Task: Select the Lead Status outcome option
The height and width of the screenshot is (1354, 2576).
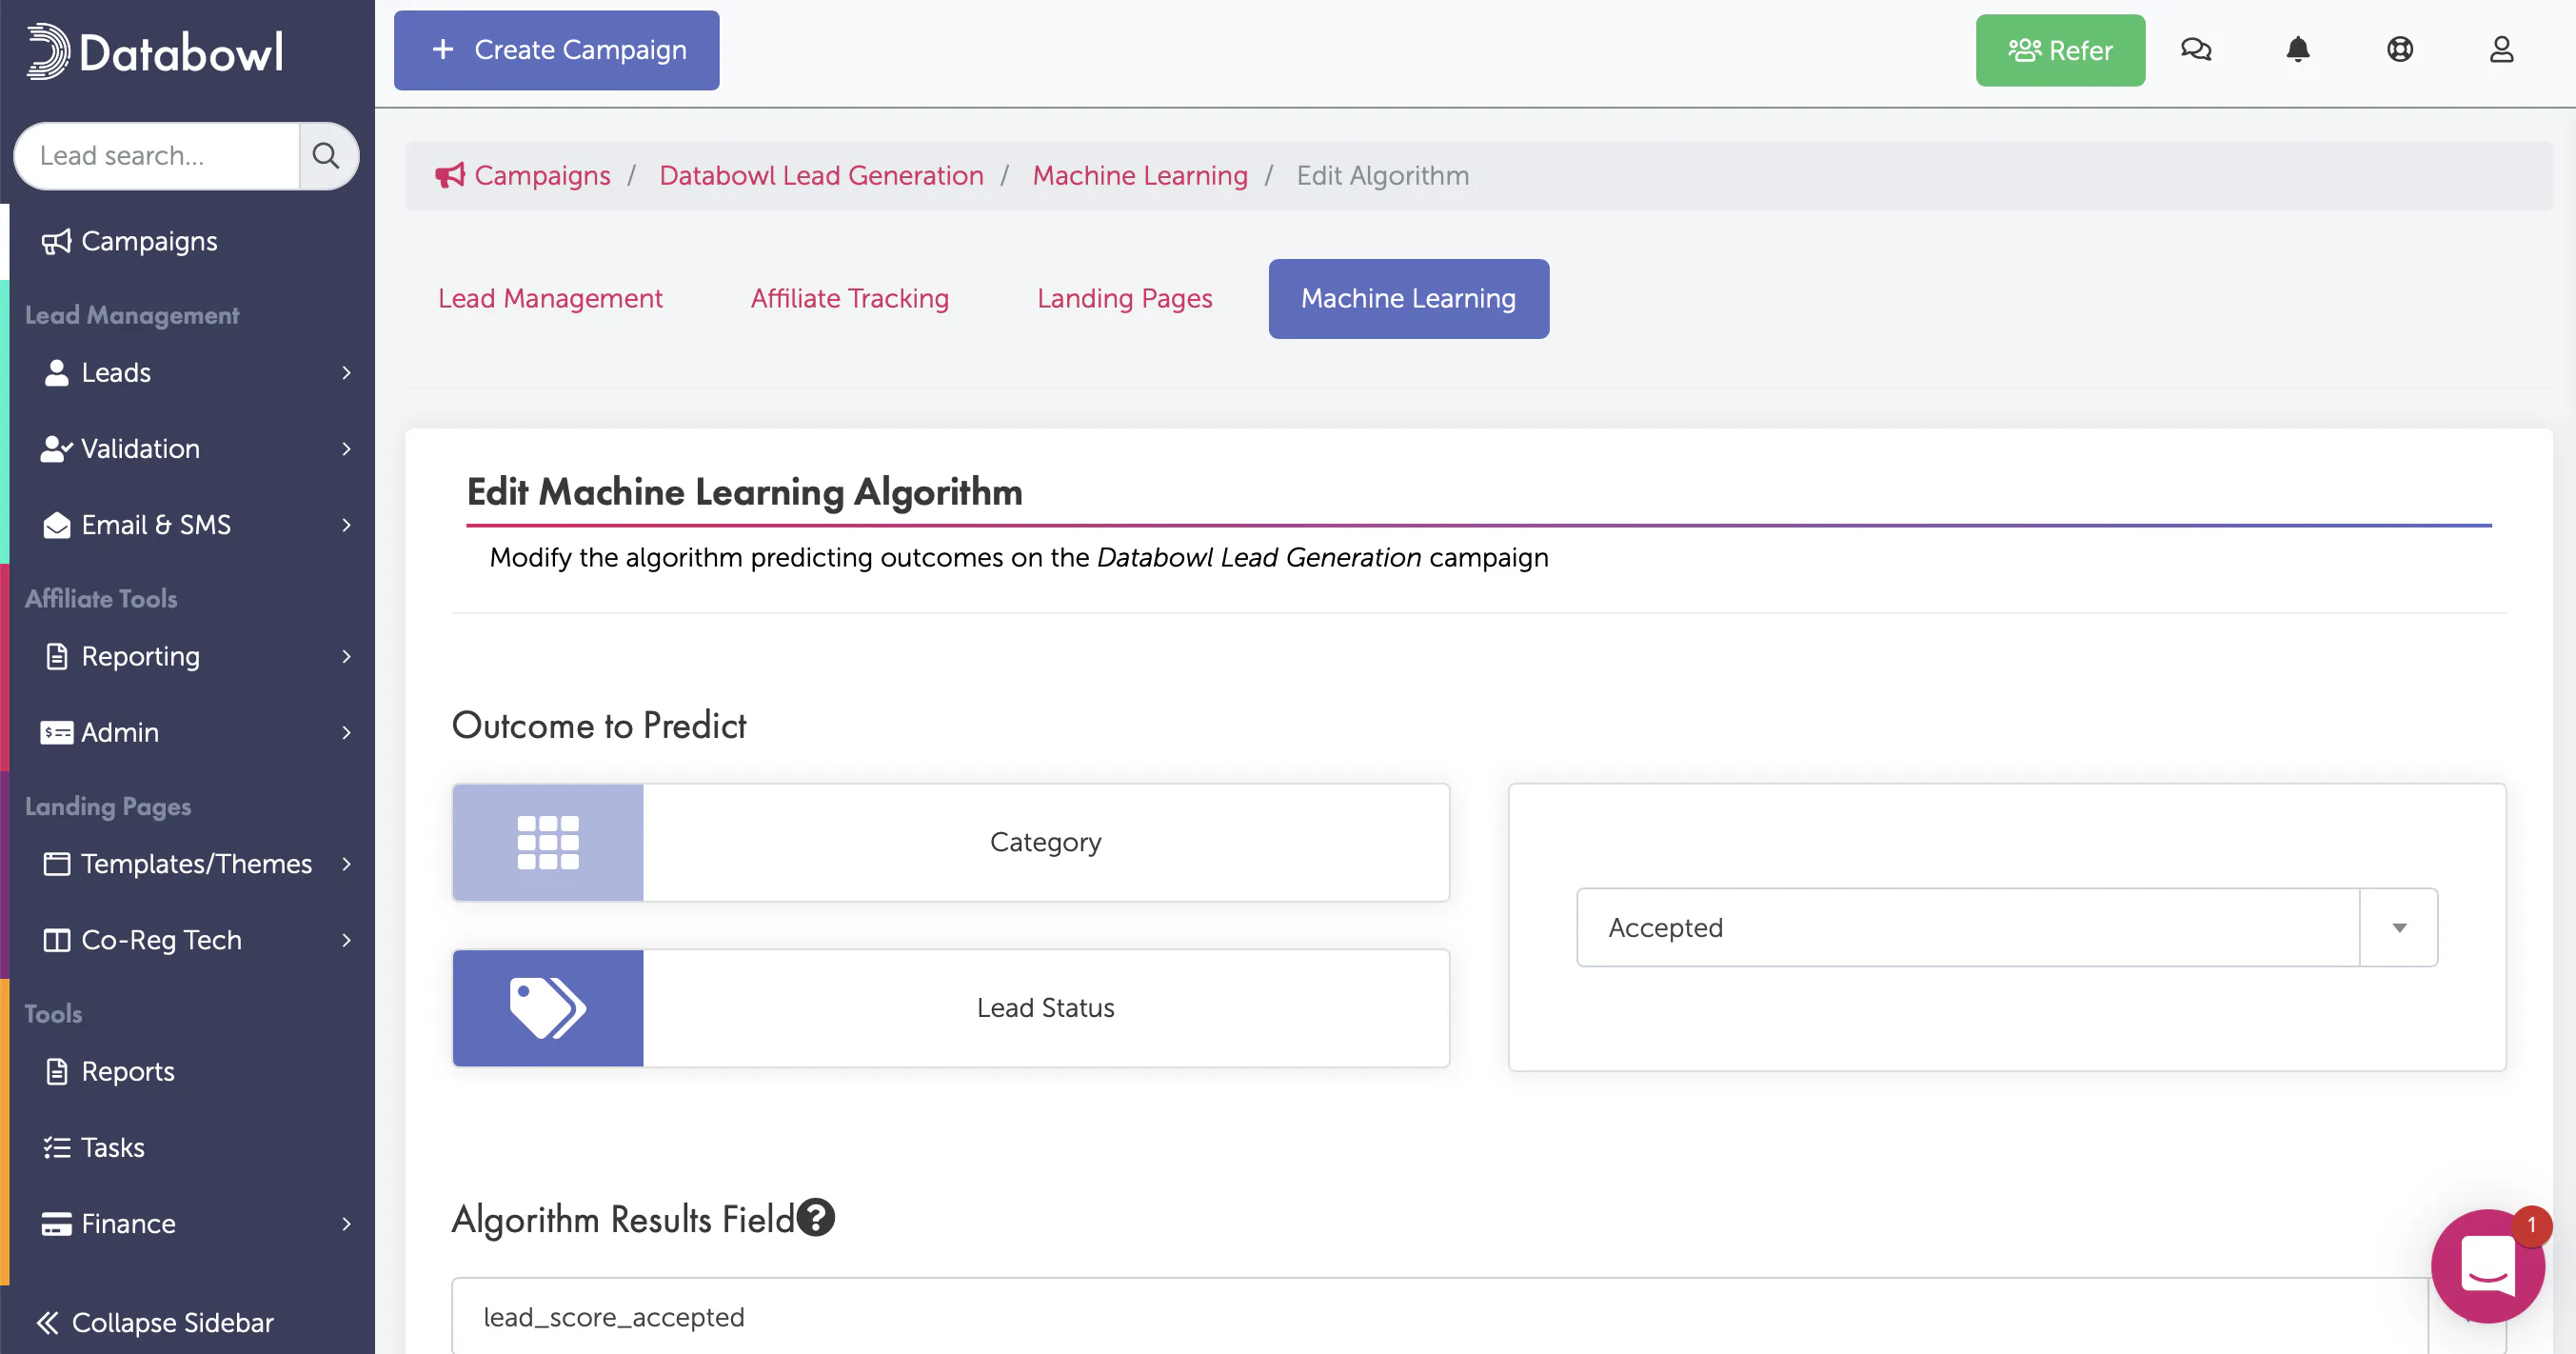Action: [950, 1008]
